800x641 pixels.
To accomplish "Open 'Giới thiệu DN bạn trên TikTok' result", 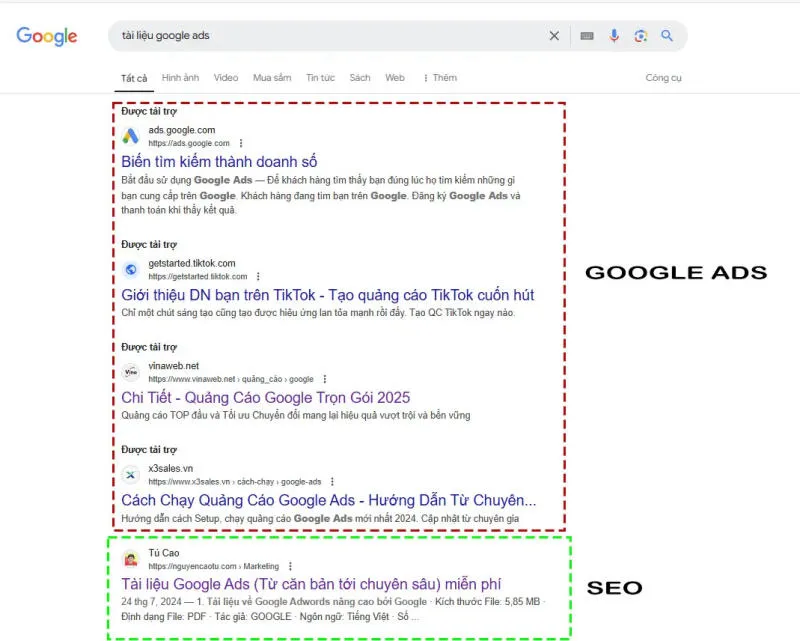I will (x=328, y=295).
